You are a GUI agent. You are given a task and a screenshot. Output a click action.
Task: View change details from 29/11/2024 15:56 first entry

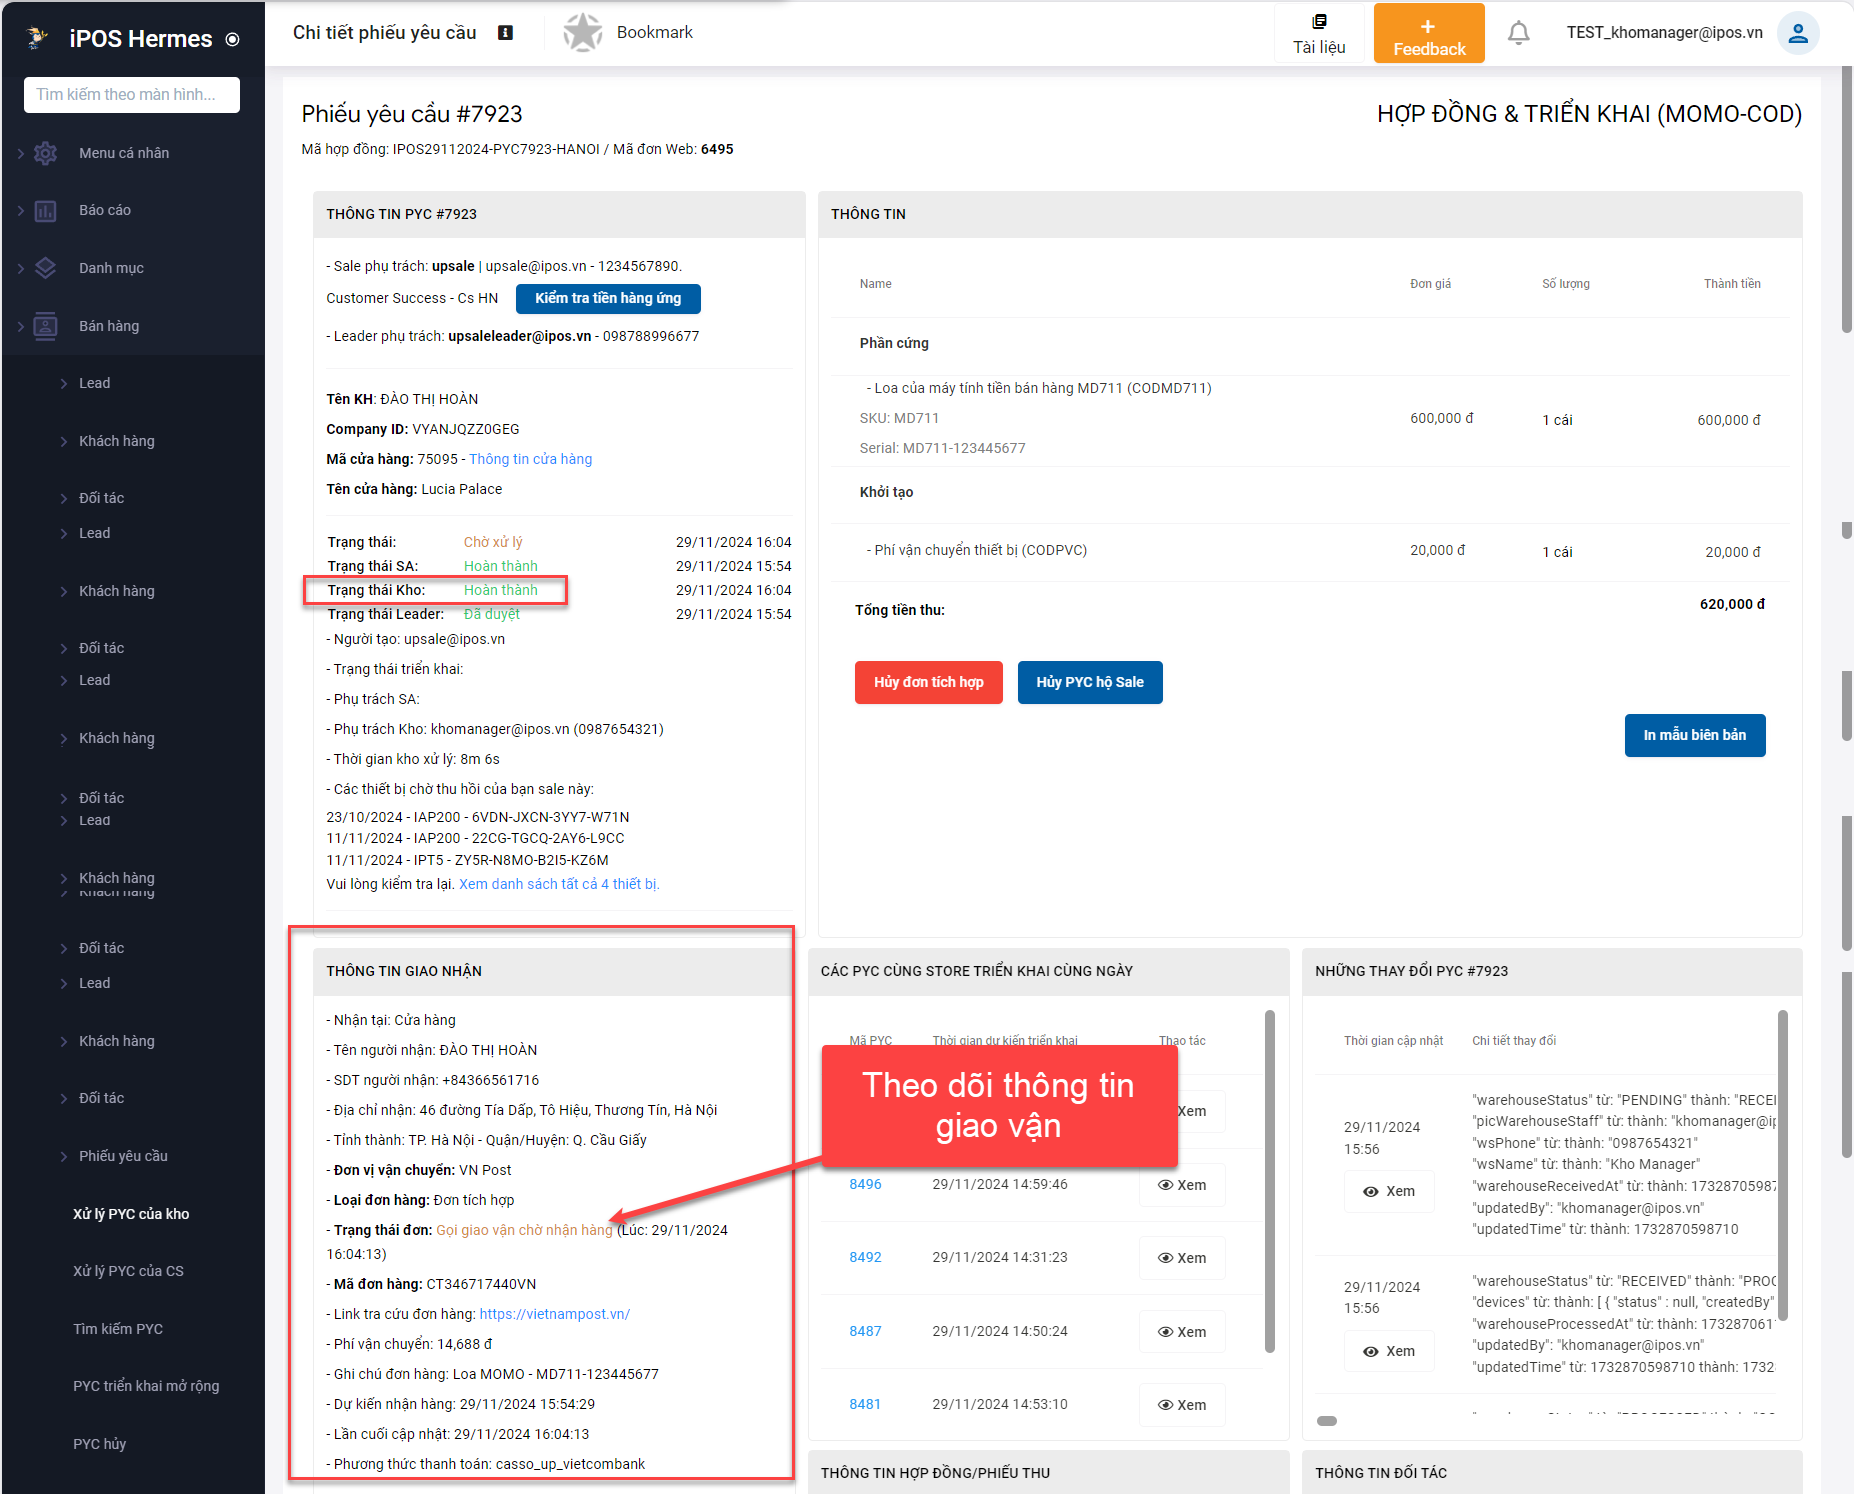click(1389, 1191)
